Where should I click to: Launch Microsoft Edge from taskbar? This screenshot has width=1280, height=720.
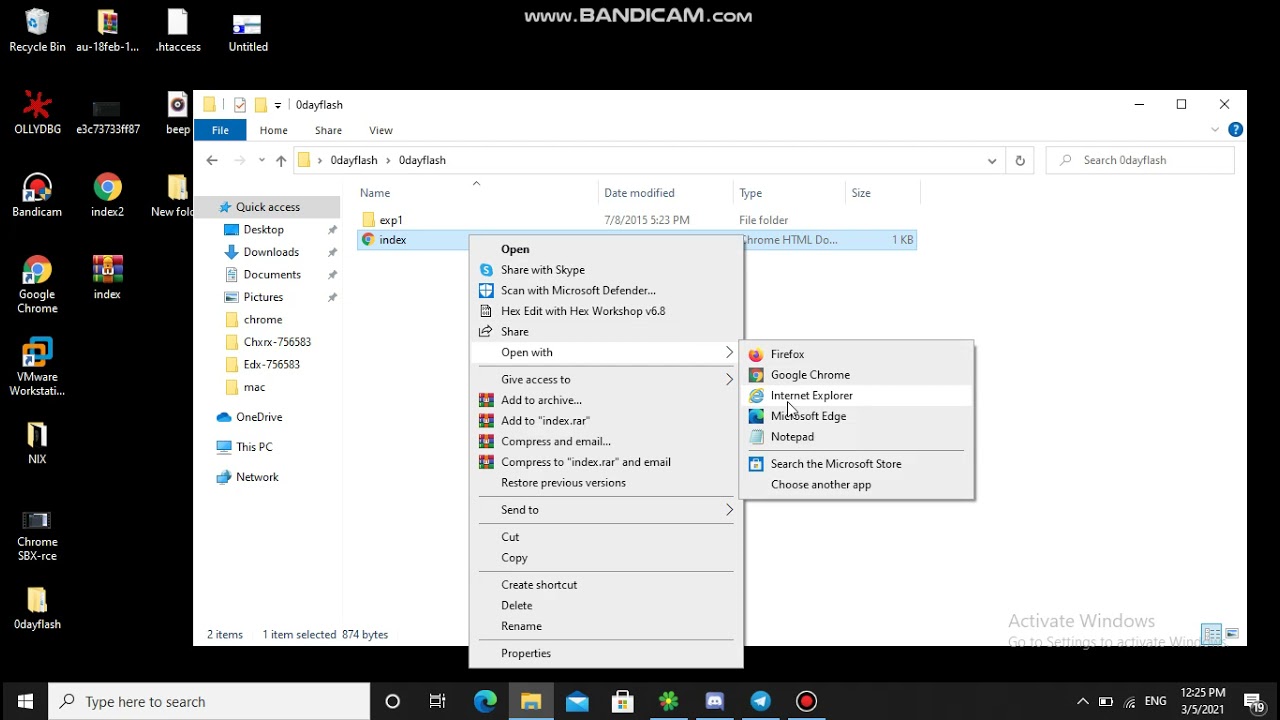point(485,701)
